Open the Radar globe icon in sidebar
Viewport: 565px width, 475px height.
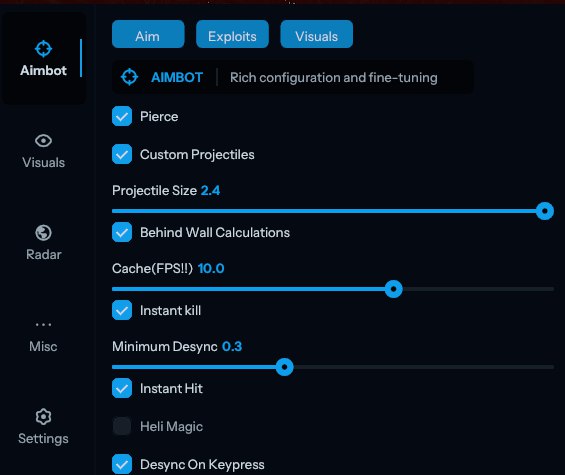(43, 233)
